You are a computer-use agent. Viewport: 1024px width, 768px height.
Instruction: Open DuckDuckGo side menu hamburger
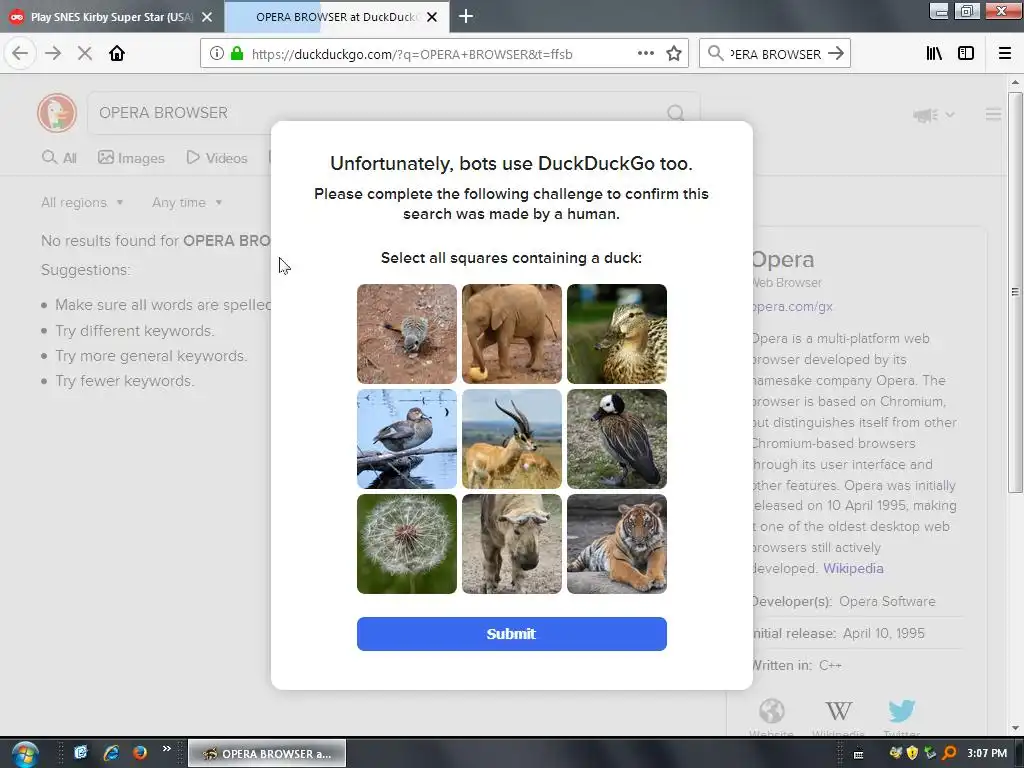pyautogui.click(x=993, y=115)
